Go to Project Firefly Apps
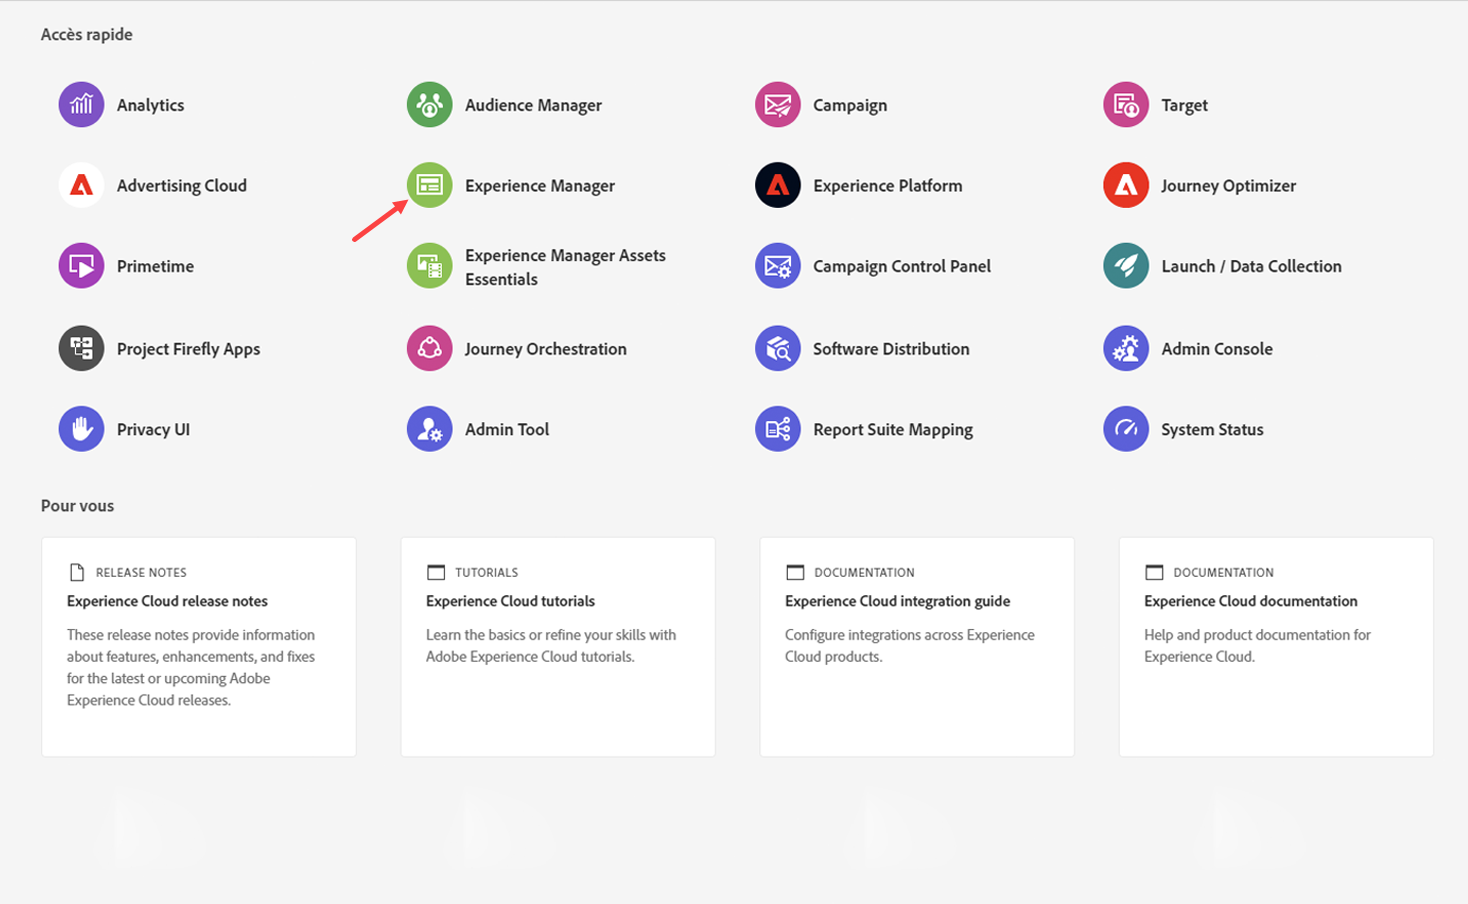The width and height of the screenshot is (1468, 904). [x=188, y=348]
